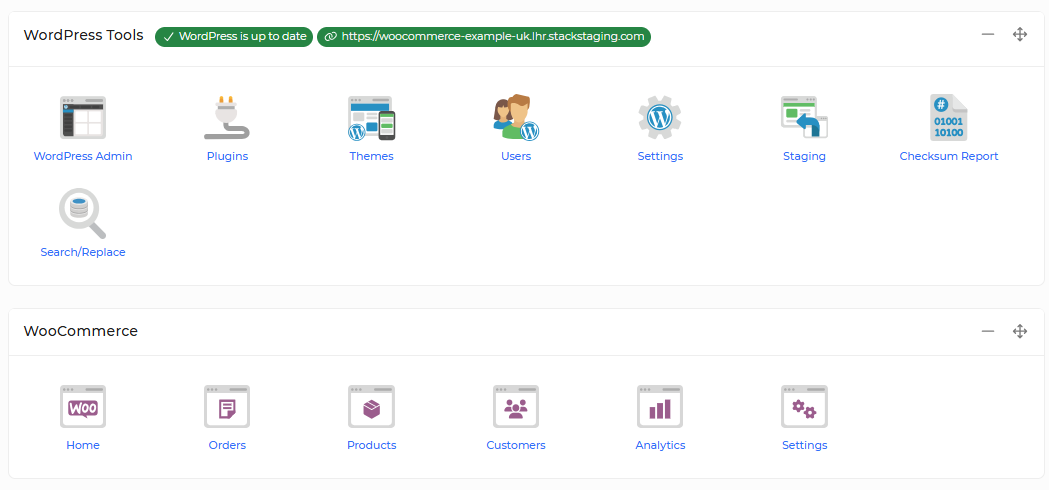The image size is (1049, 490).
Task: Open the woocommerce-example-uk staging URL badge
Action: tap(484, 37)
